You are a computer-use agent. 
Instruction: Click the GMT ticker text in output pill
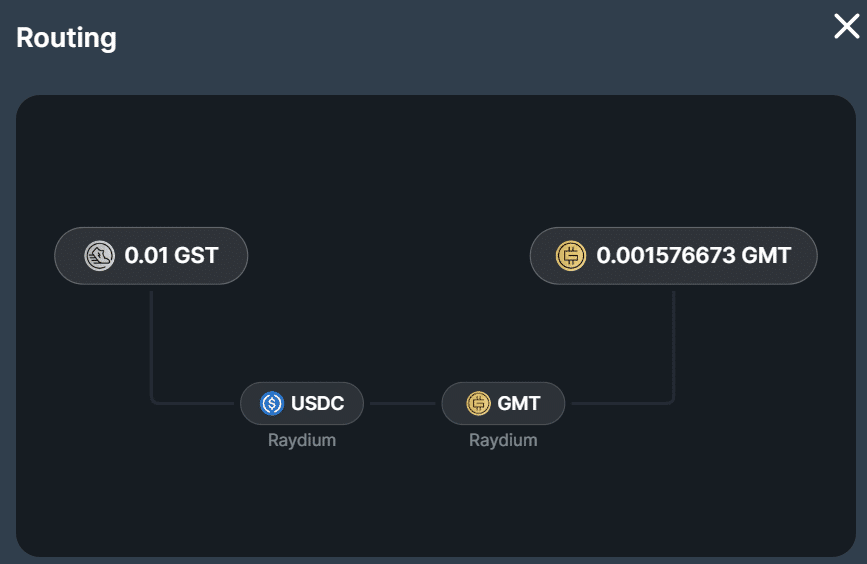pos(766,256)
